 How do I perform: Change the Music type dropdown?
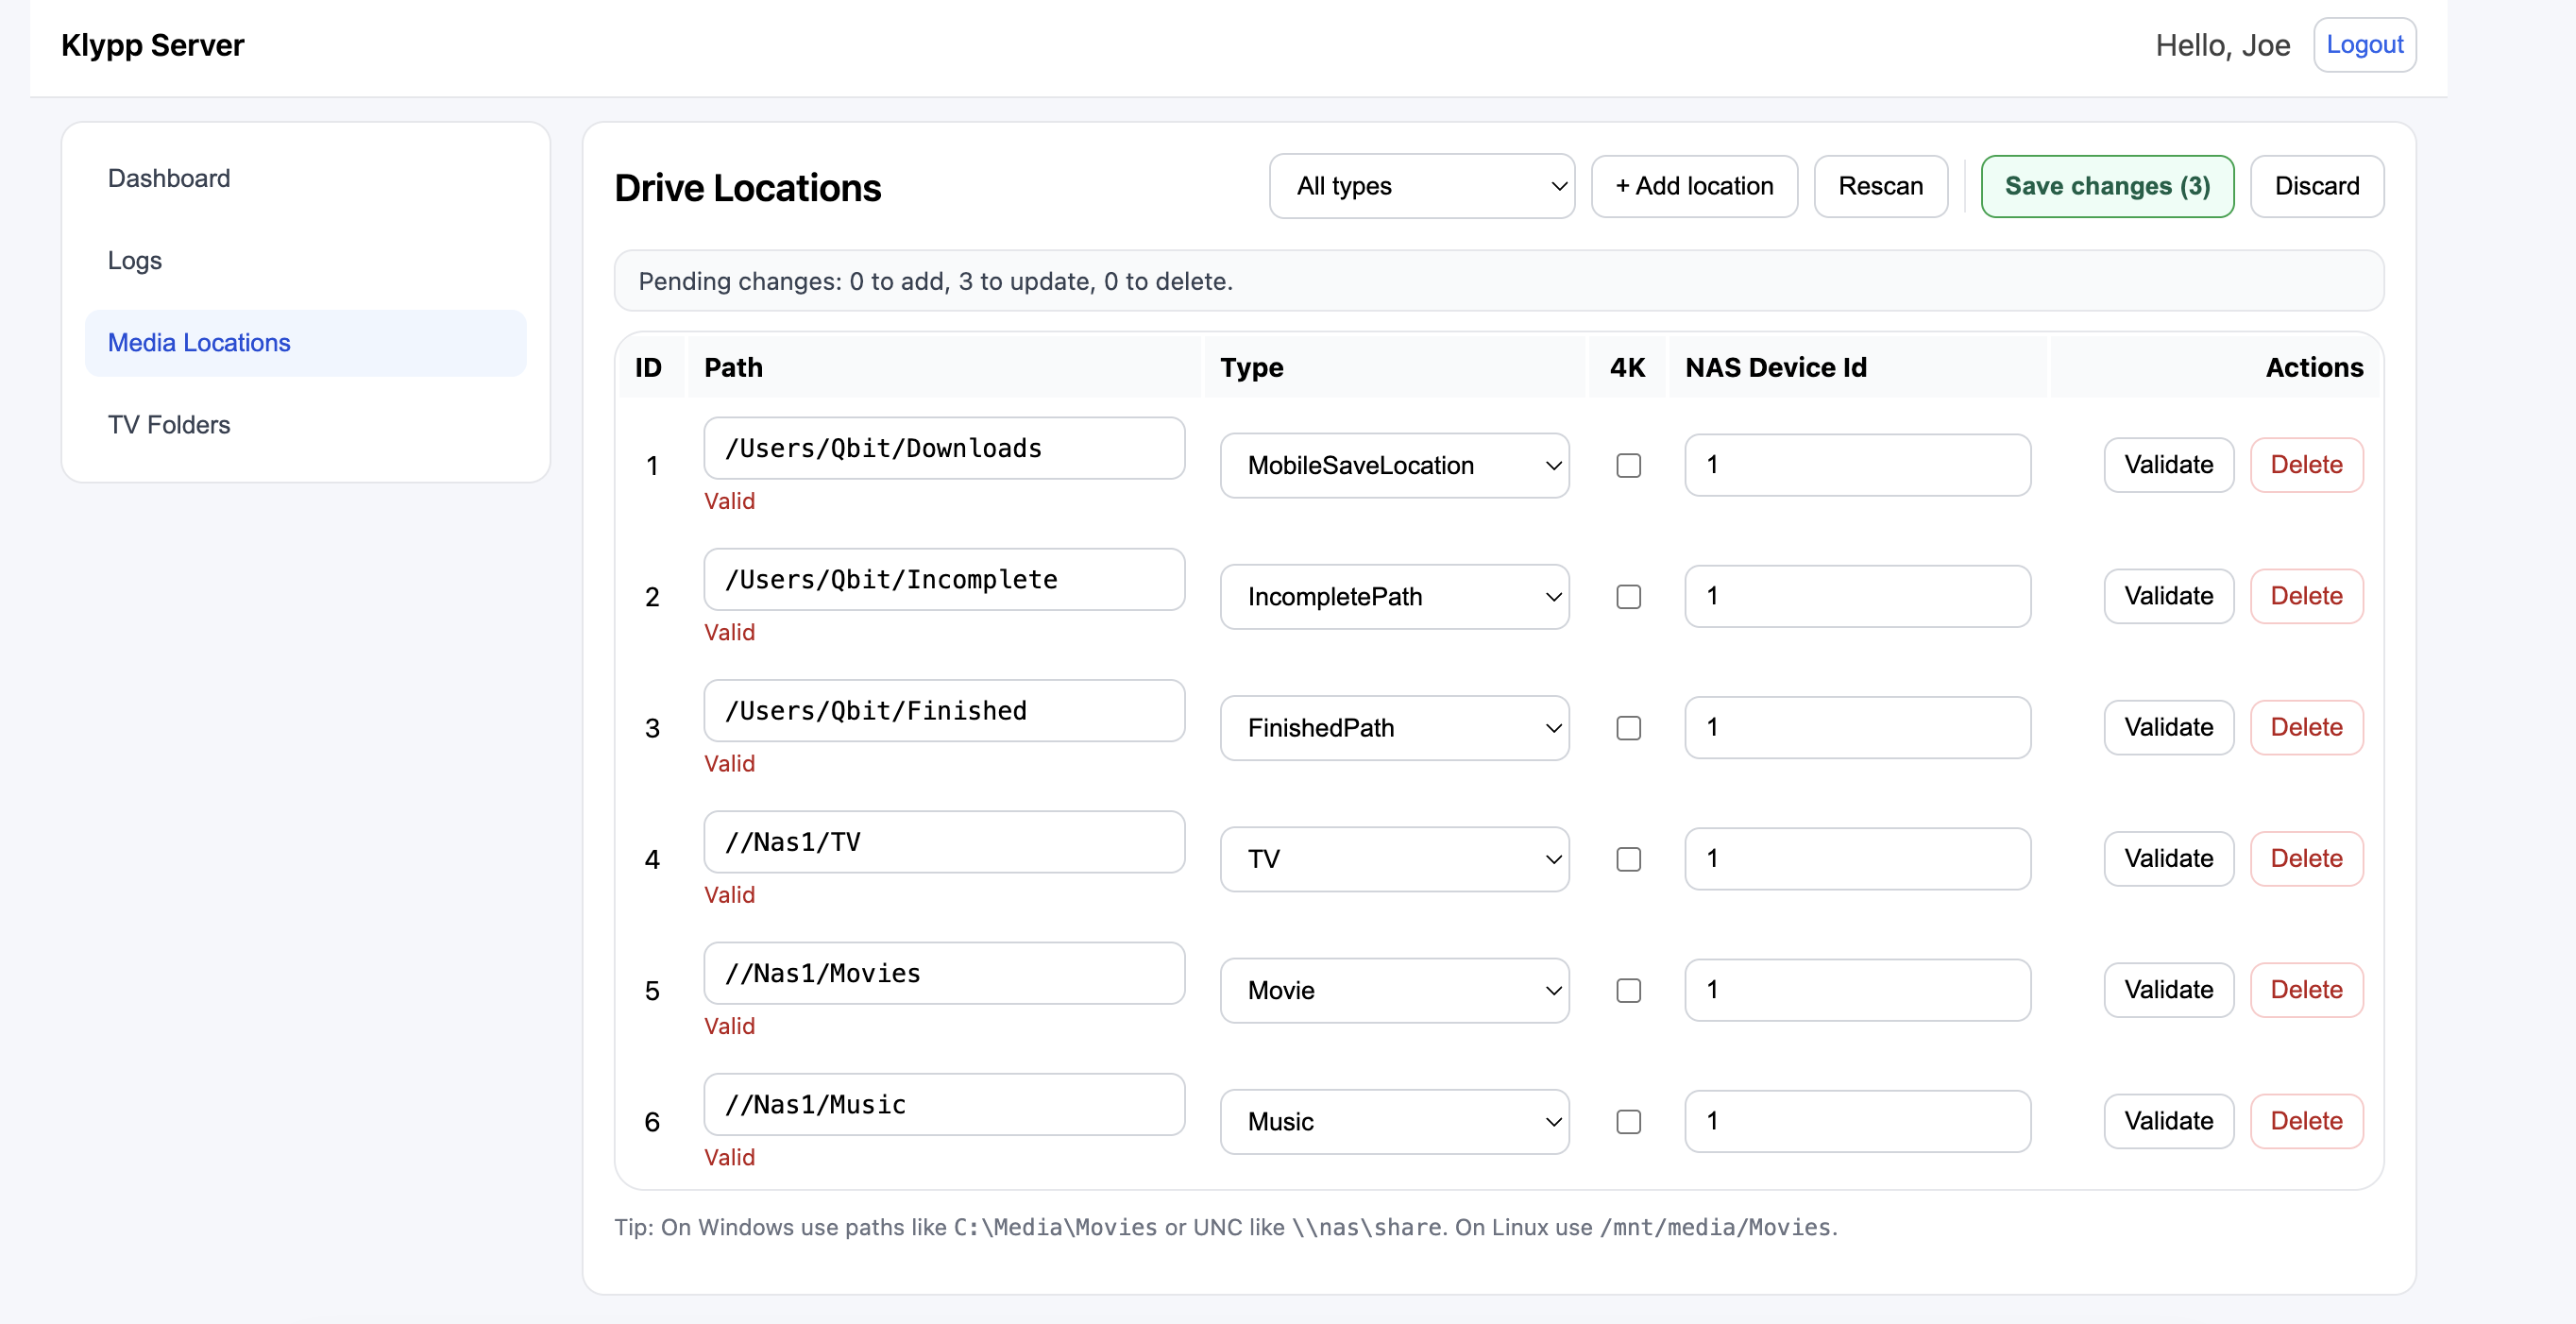[1394, 1121]
